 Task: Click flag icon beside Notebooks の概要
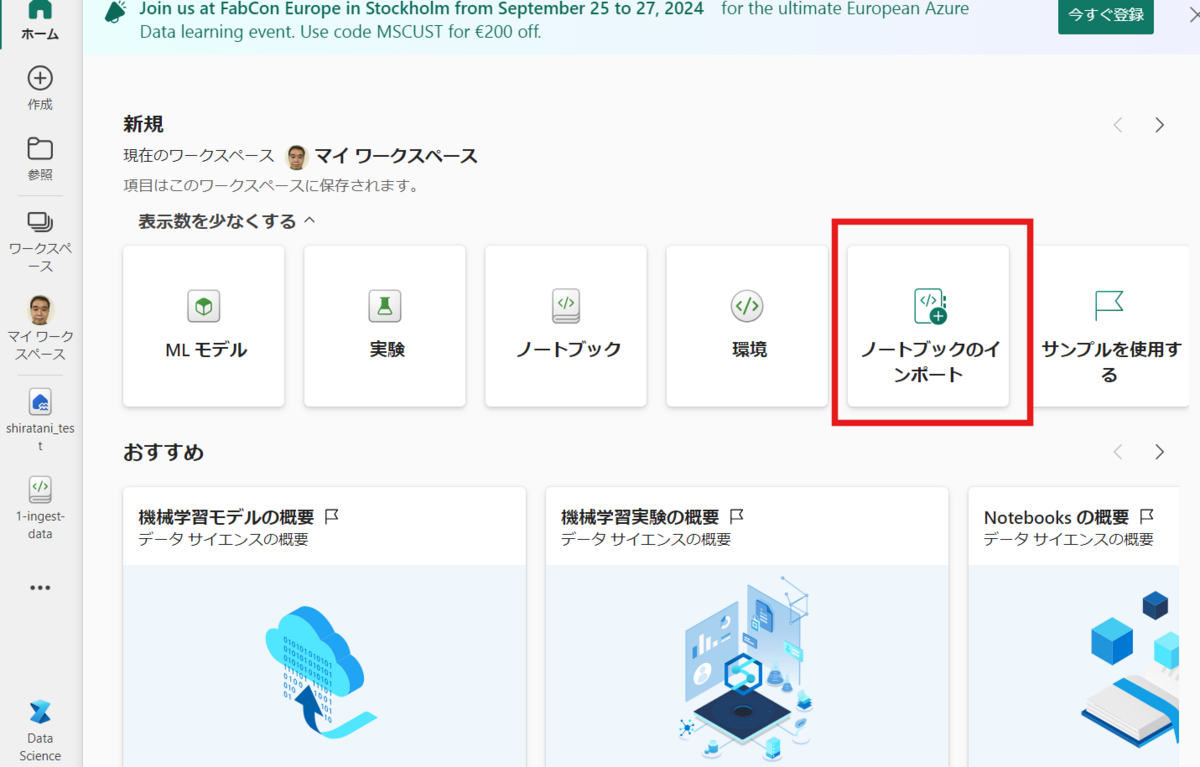(x=1147, y=517)
